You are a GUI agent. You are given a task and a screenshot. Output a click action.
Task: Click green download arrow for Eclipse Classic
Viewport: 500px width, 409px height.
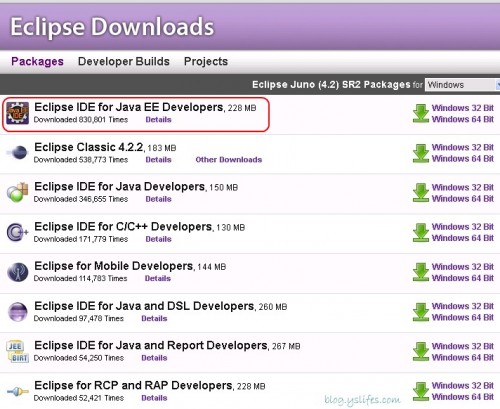421,153
